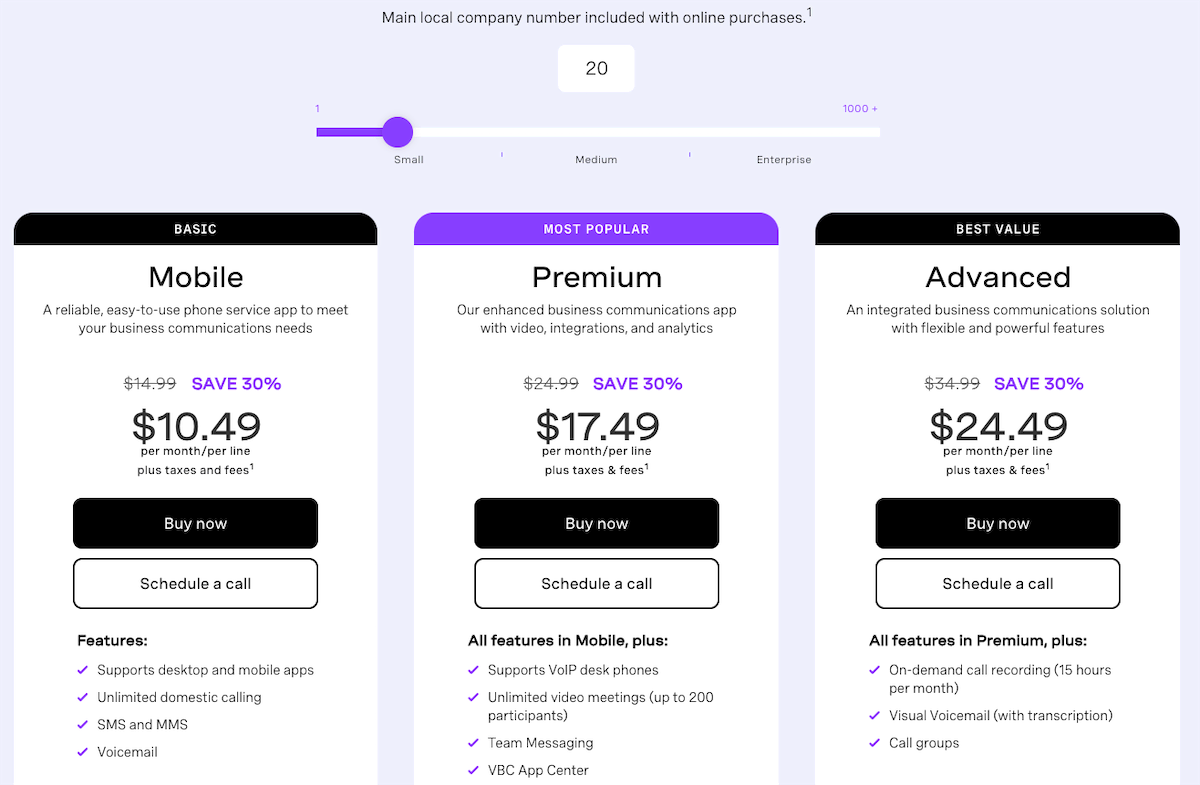Click the line count input showing 20
Screen dimensions: 1200x785
(596, 68)
